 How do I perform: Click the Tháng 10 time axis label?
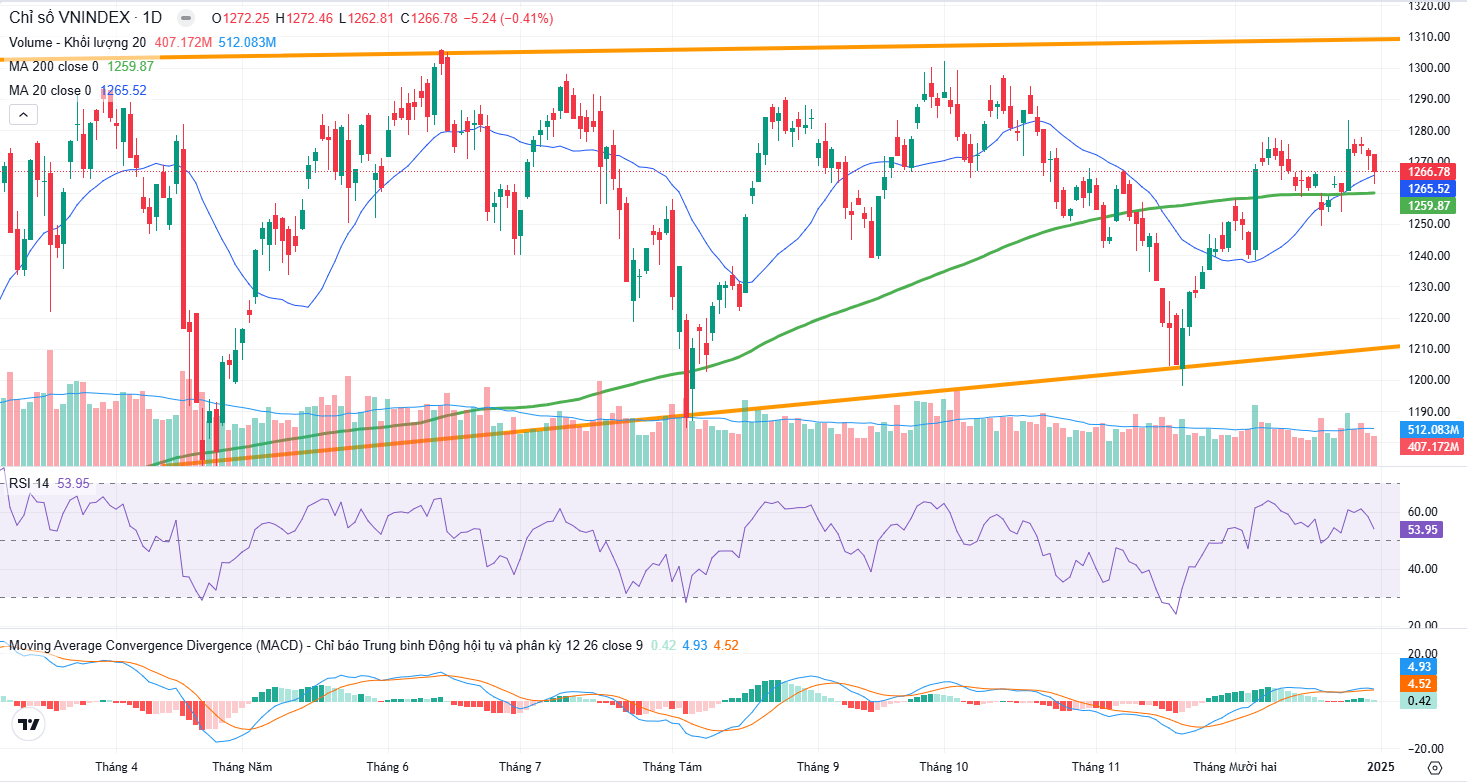point(944,767)
